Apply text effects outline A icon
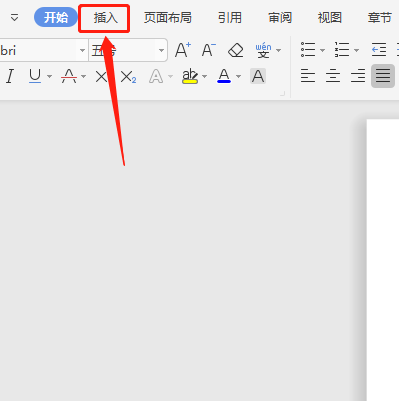 [x=156, y=77]
